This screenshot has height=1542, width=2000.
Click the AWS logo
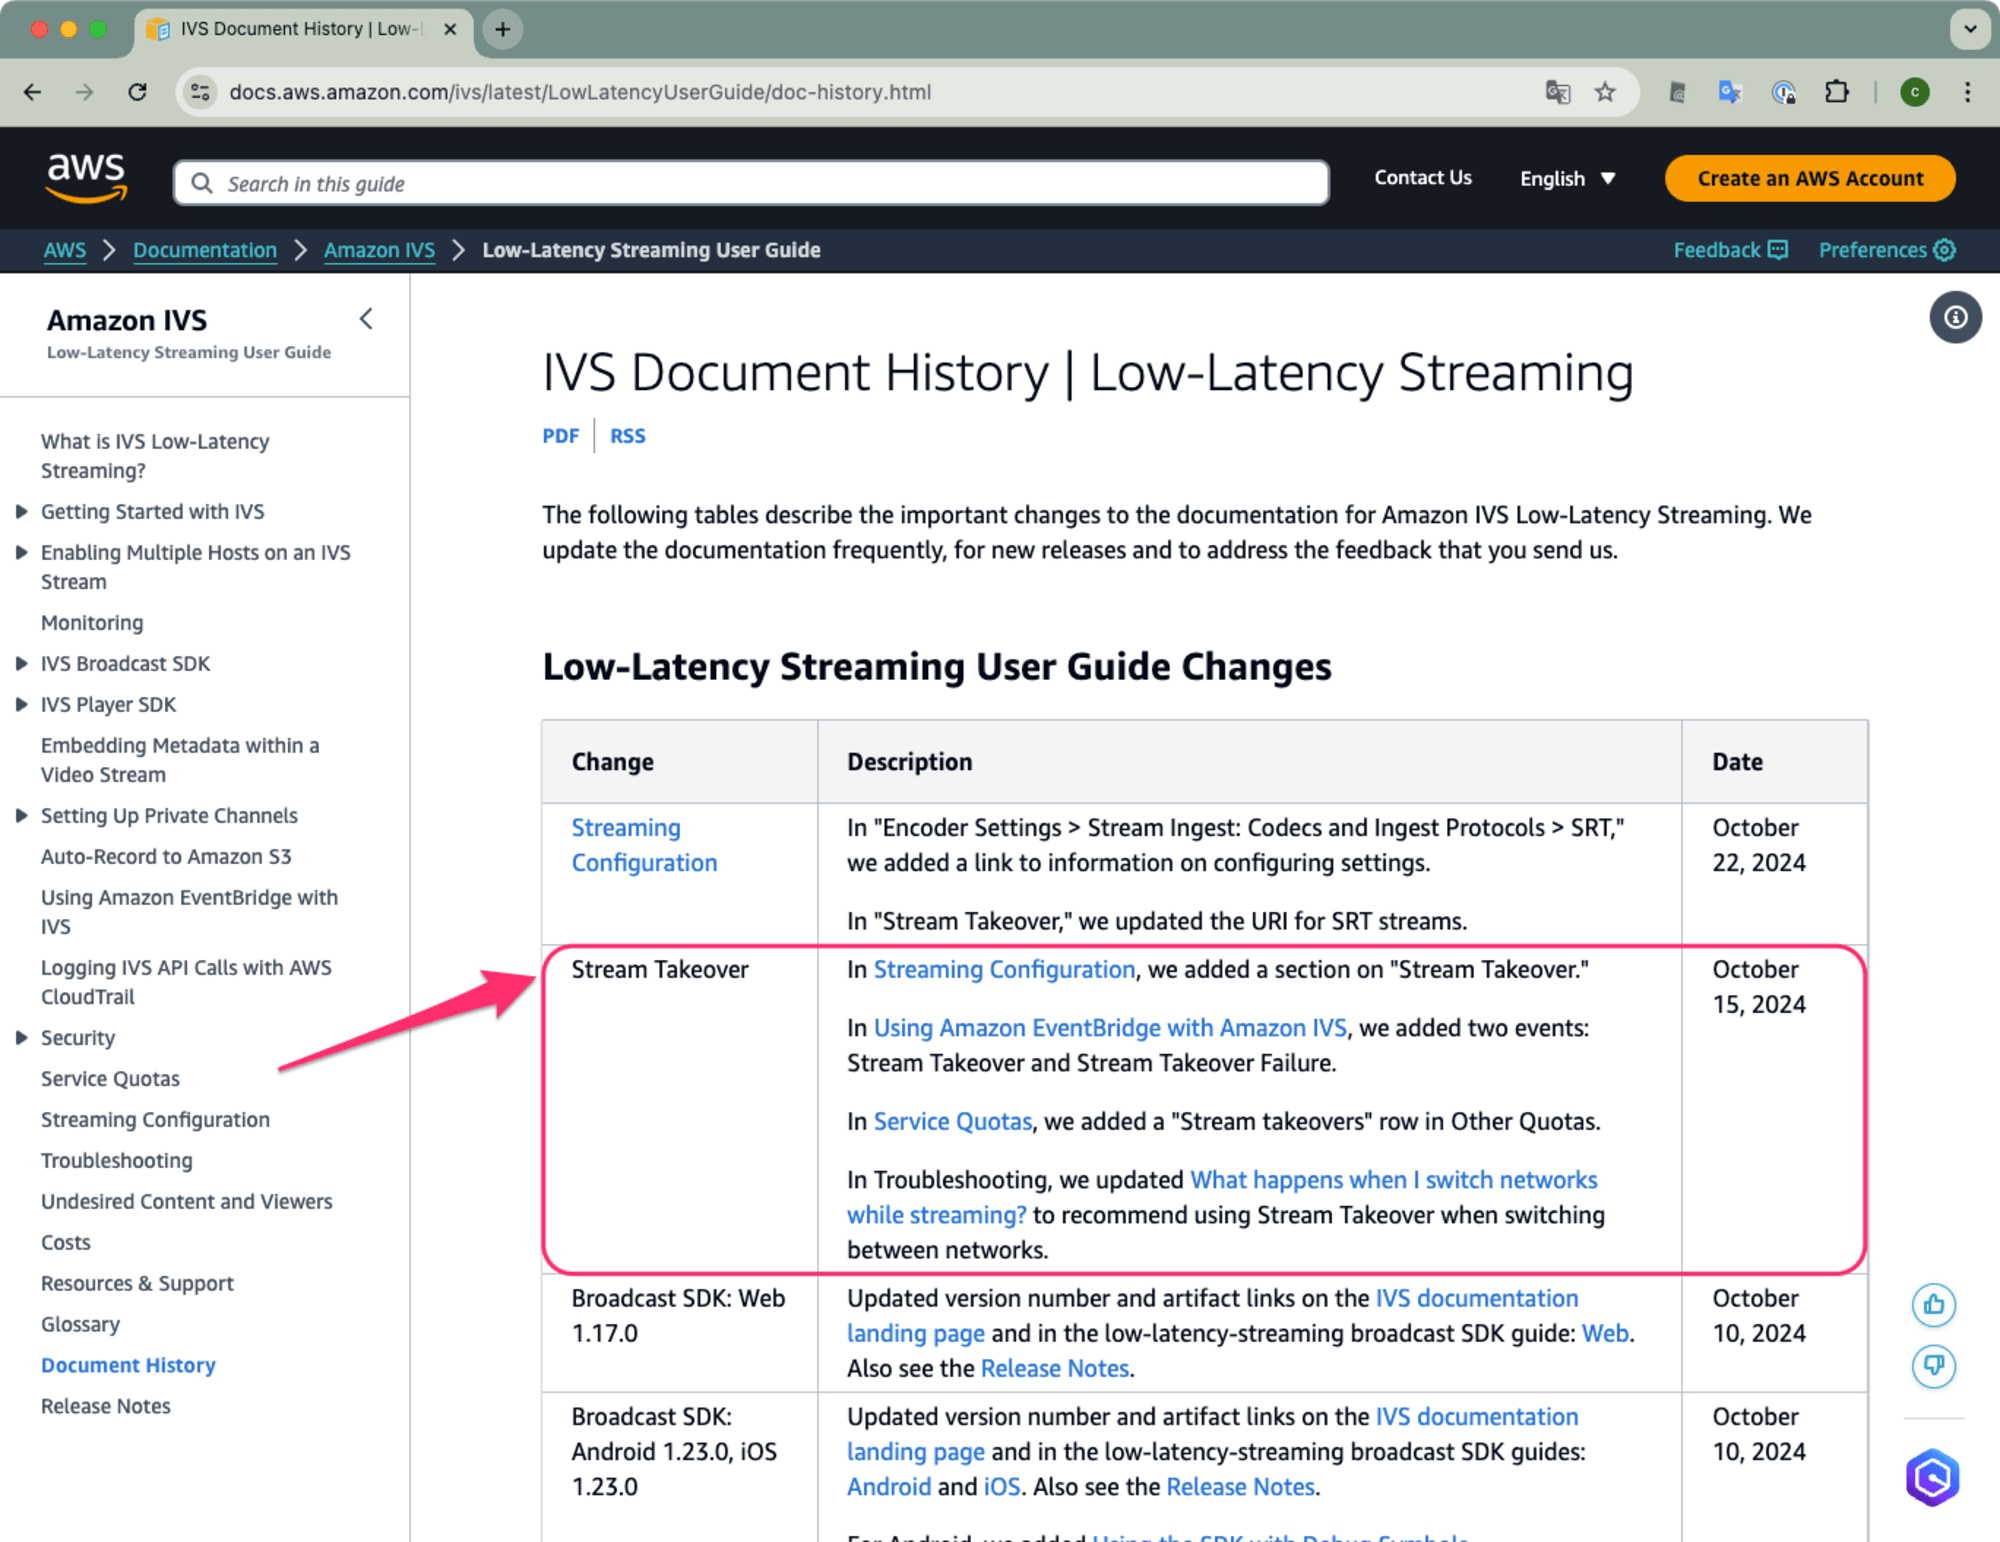click(x=87, y=178)
